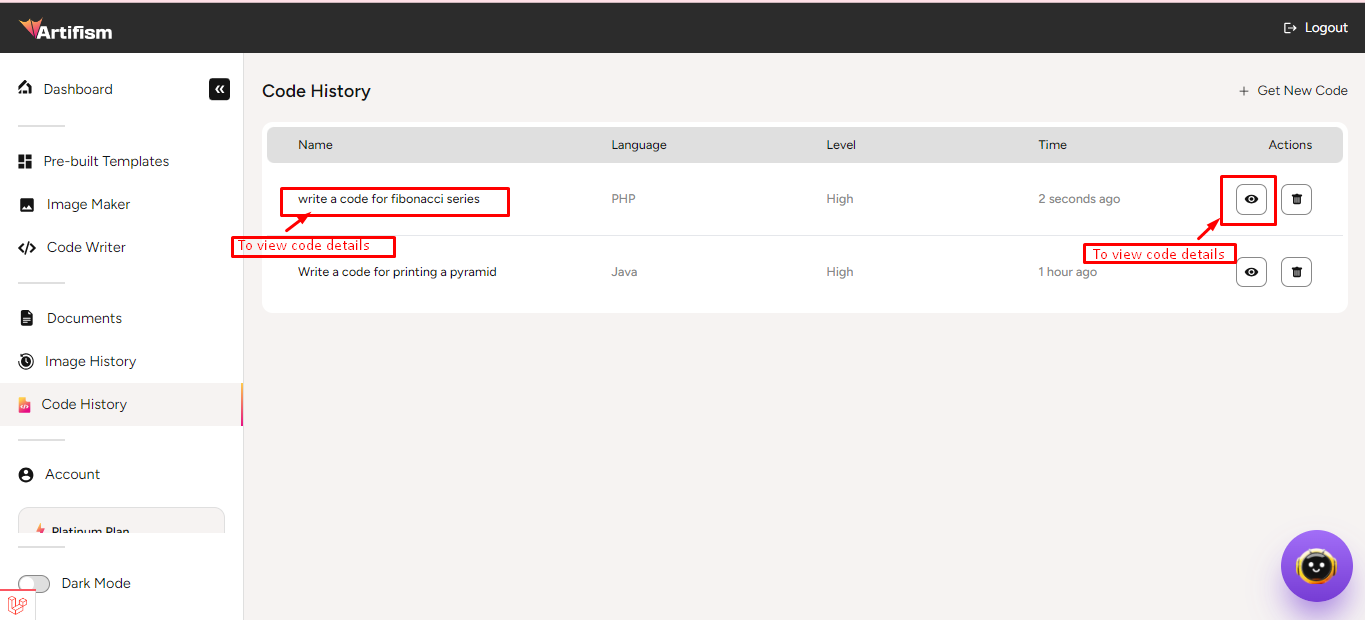Screen dimensions: 1365x620
Task: Open the chatbot assistant bubble
Action: (1316, 566)
